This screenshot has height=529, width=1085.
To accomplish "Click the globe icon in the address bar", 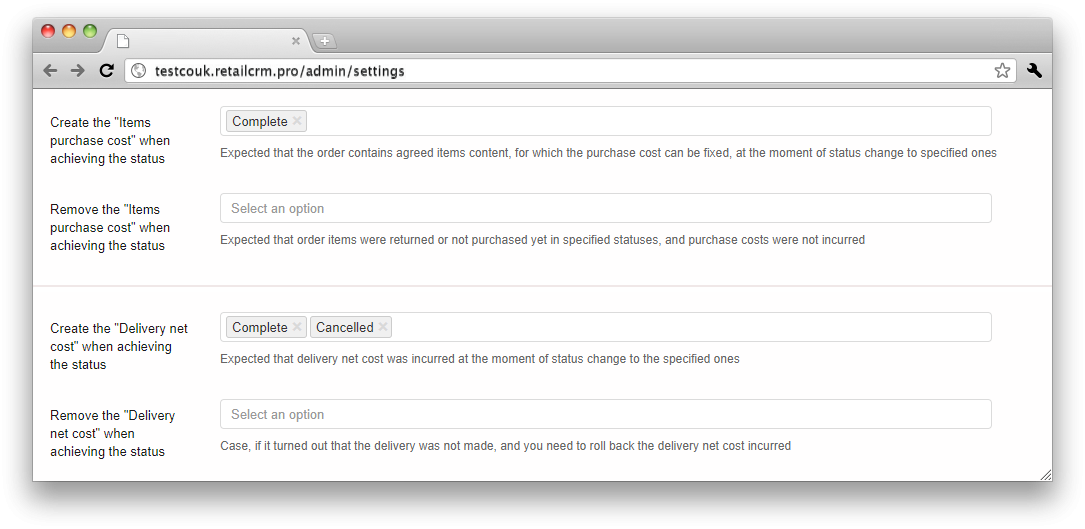I will click(138, 71).
